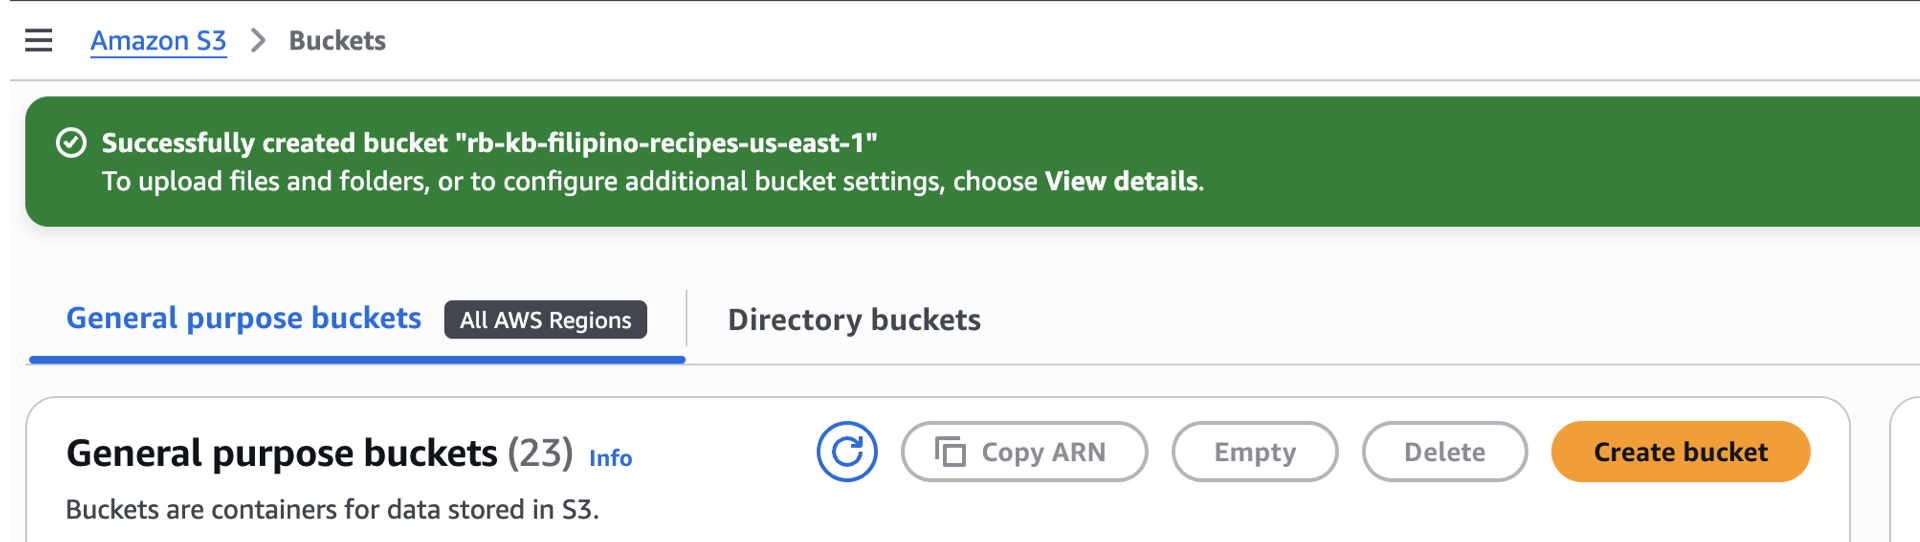Open the Directory buckets tab
Image resolution: width=1920 pixels, height=542 pixels.
tap(854, 320)
